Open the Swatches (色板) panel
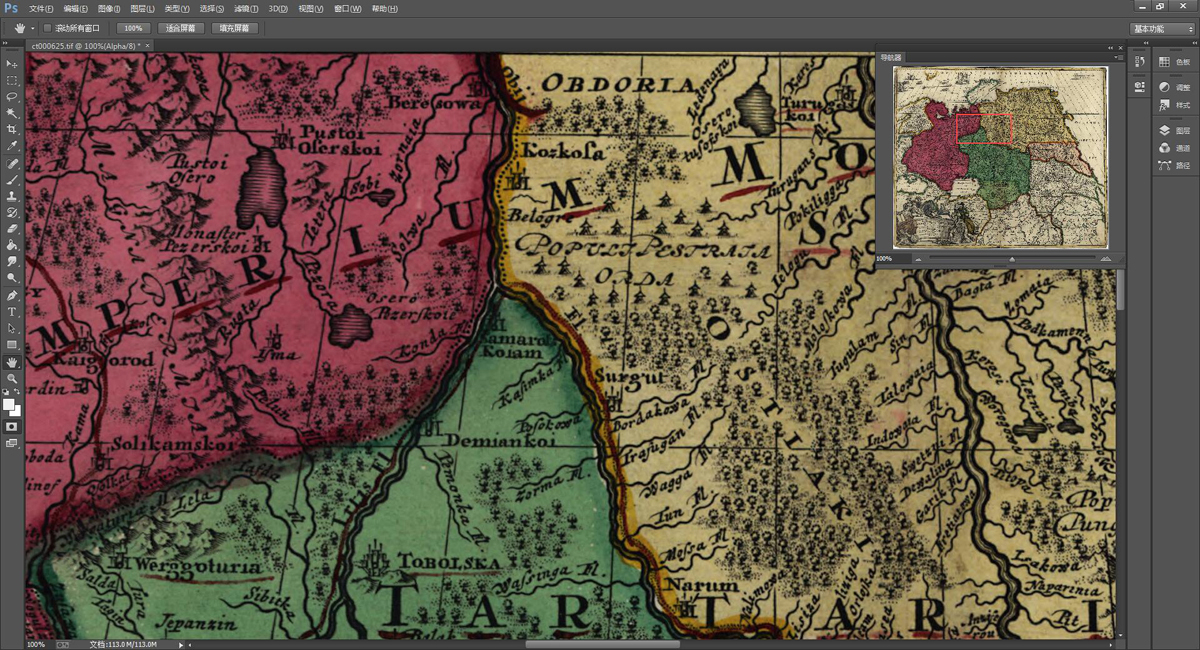The height and width of the screenshot is (650, 1200). pos(1175,62)
